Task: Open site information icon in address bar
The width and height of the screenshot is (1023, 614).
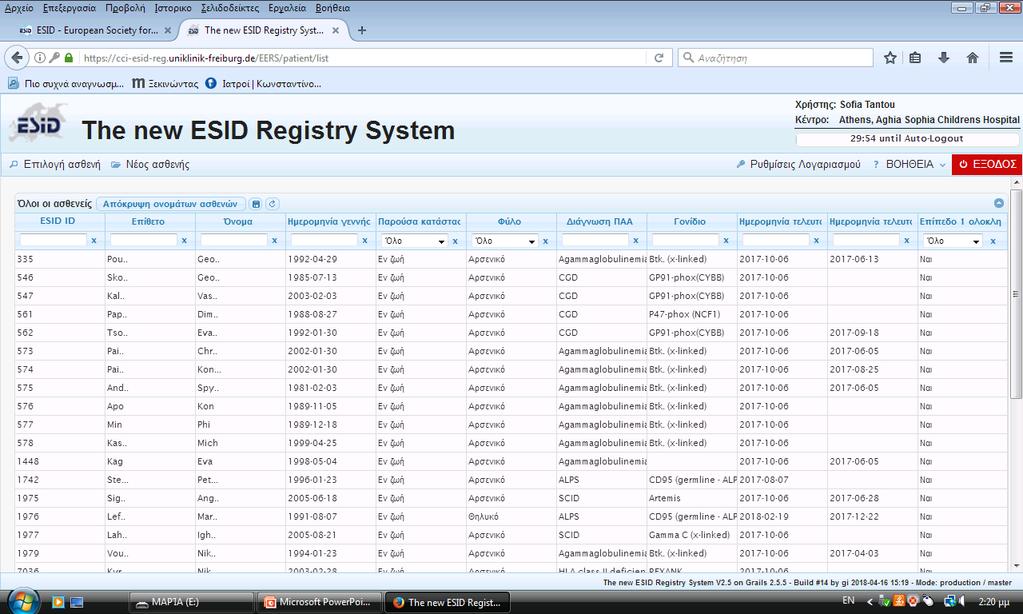Action: tap(40, 57)
